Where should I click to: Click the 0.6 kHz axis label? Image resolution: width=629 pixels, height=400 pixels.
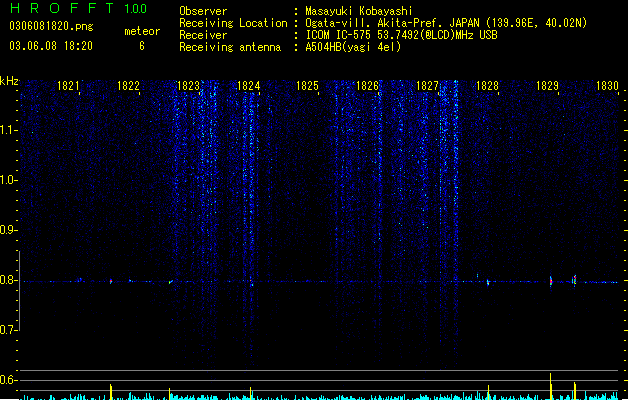tap(8, 380)
